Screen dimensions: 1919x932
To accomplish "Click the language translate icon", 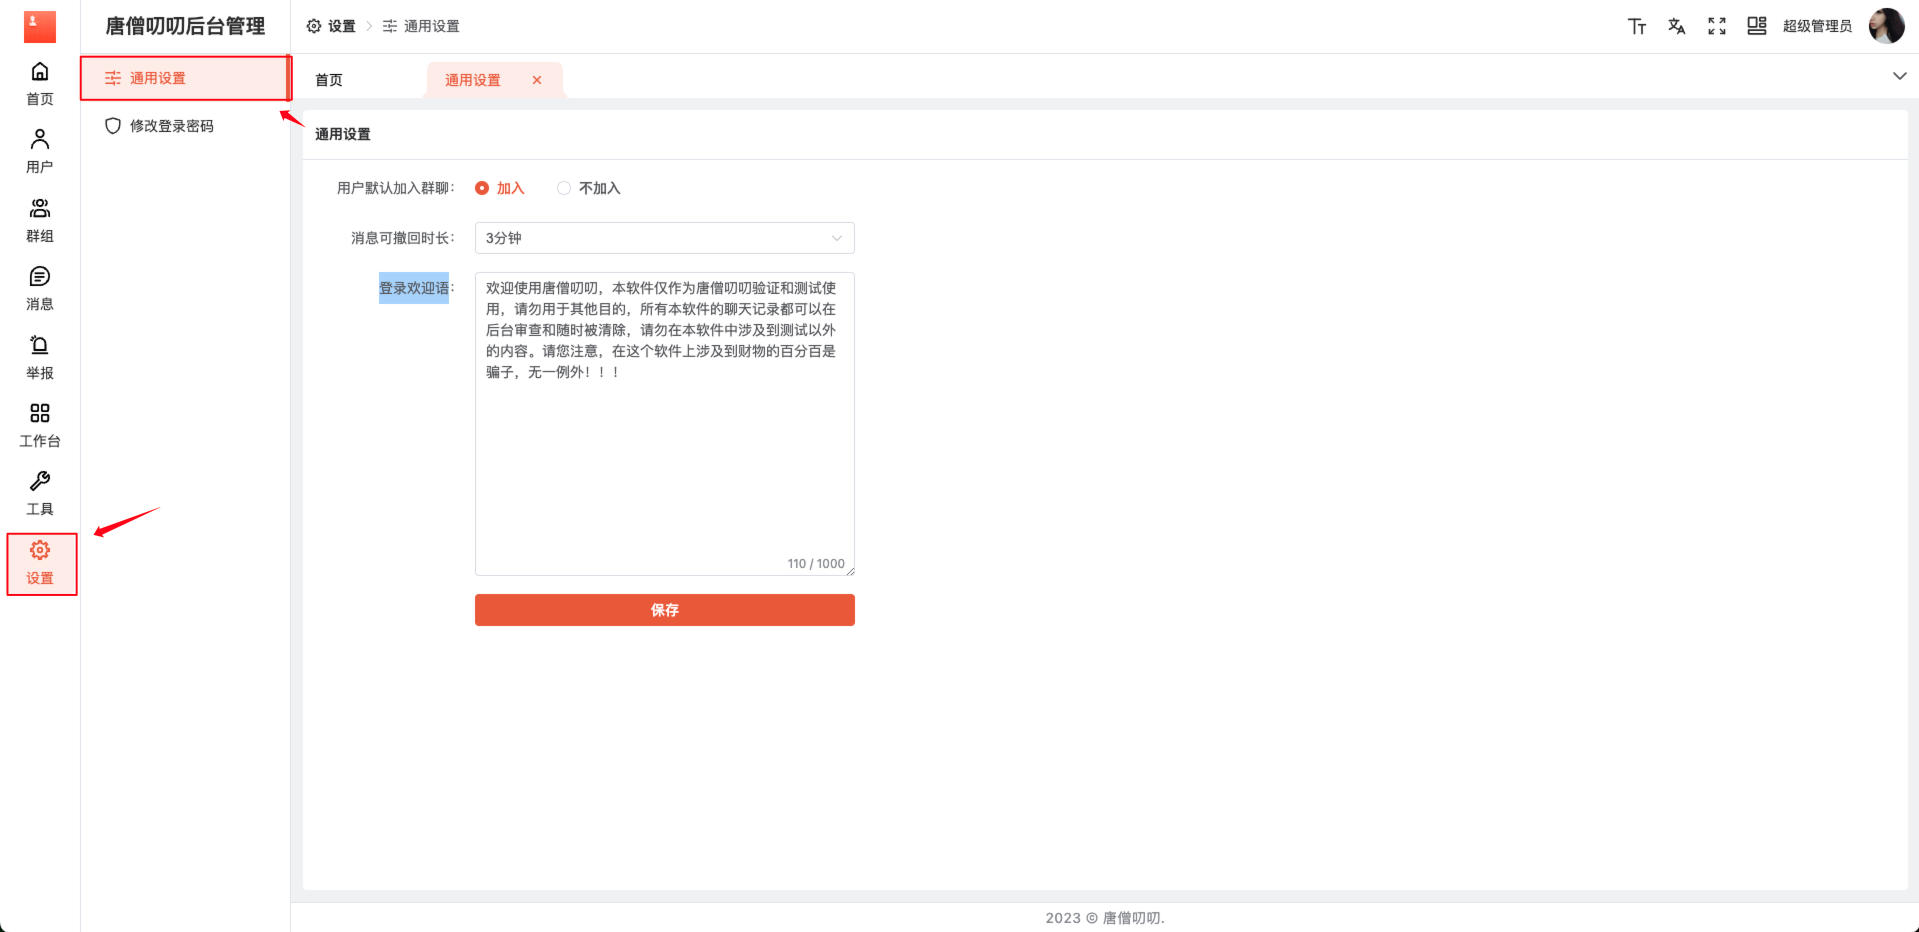I will tap(1677, 26).
